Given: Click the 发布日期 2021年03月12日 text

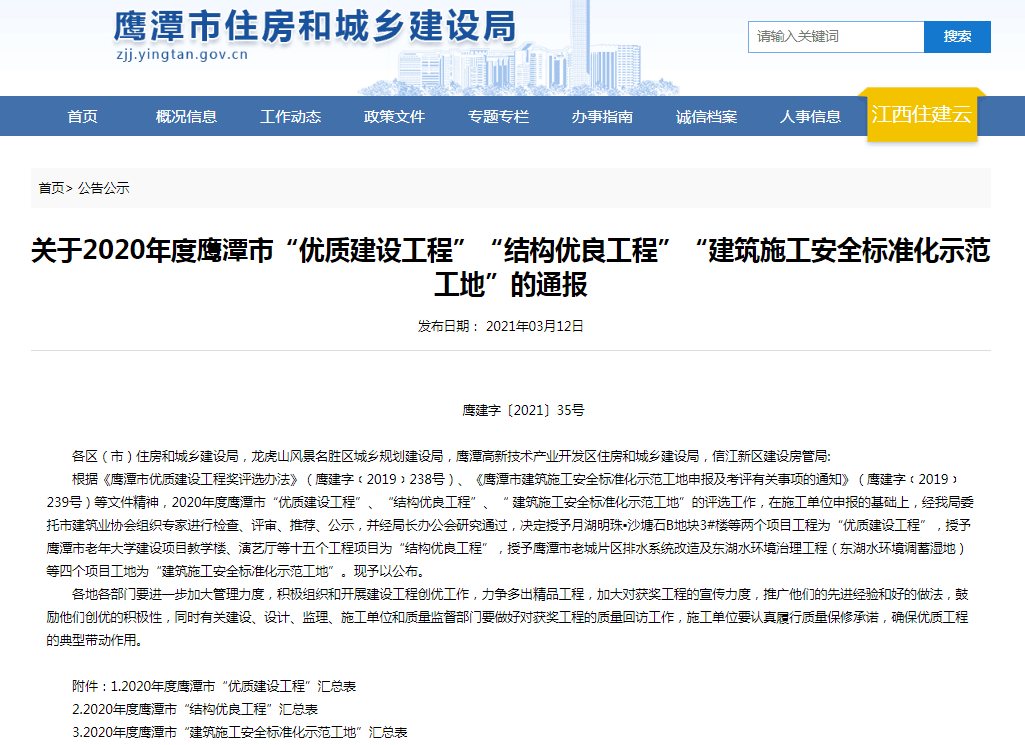Looking at the screenshot, I should coord(500,326).
